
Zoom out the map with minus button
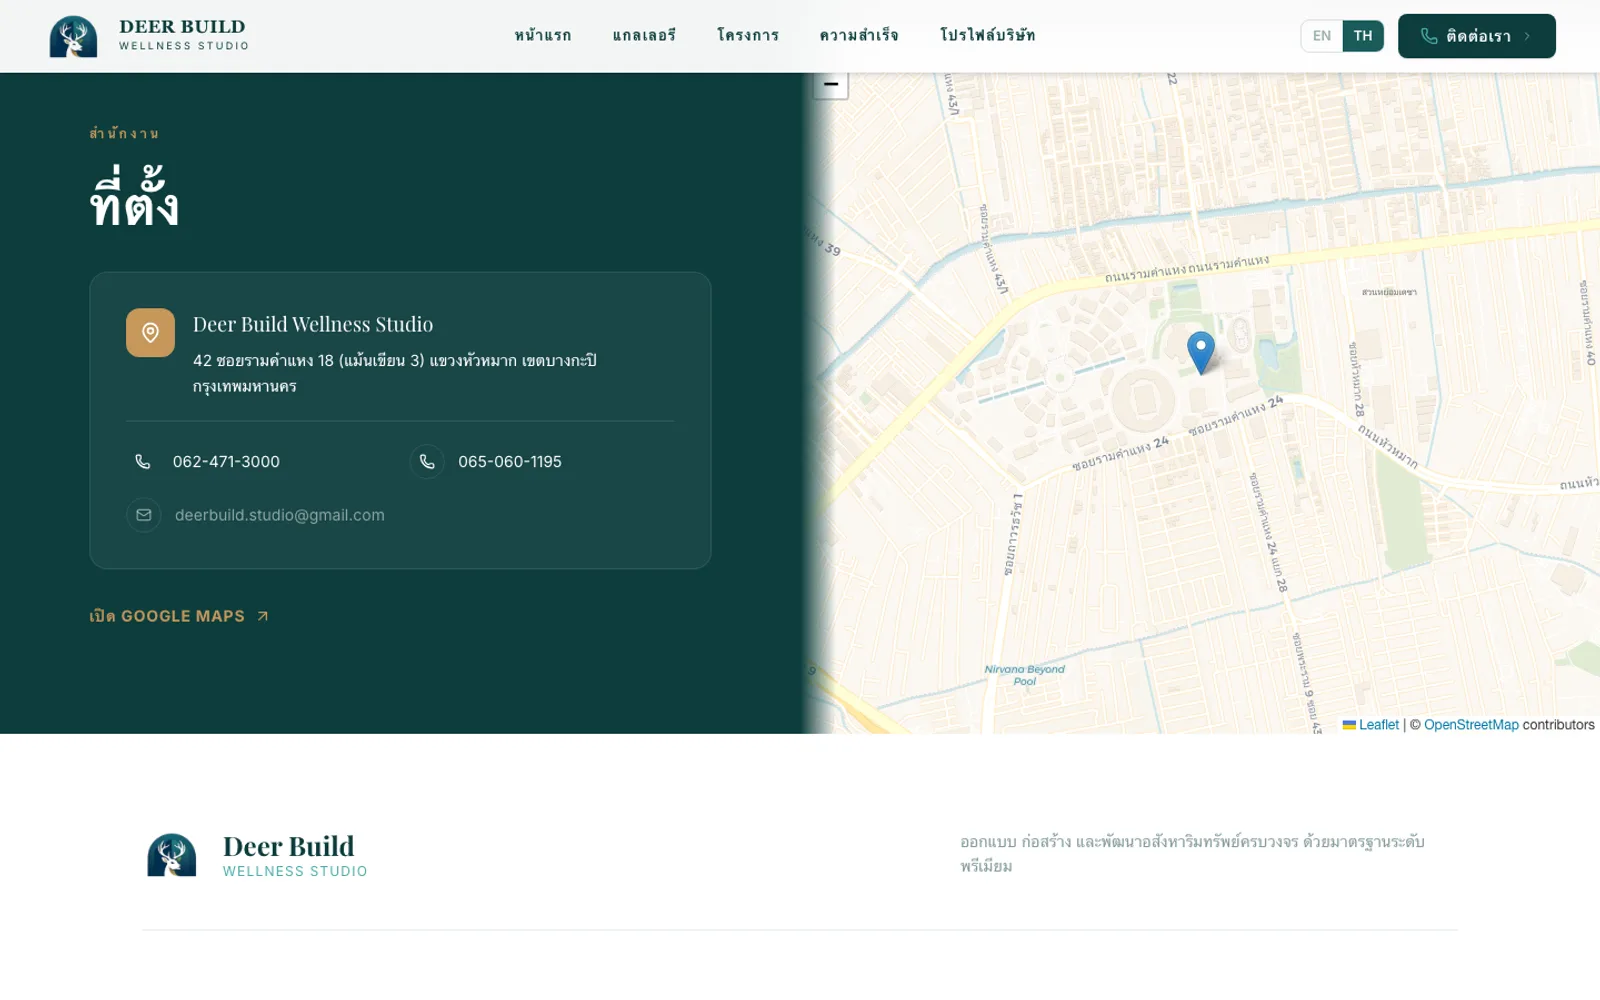pyautogui.click(x=830, y=85)
